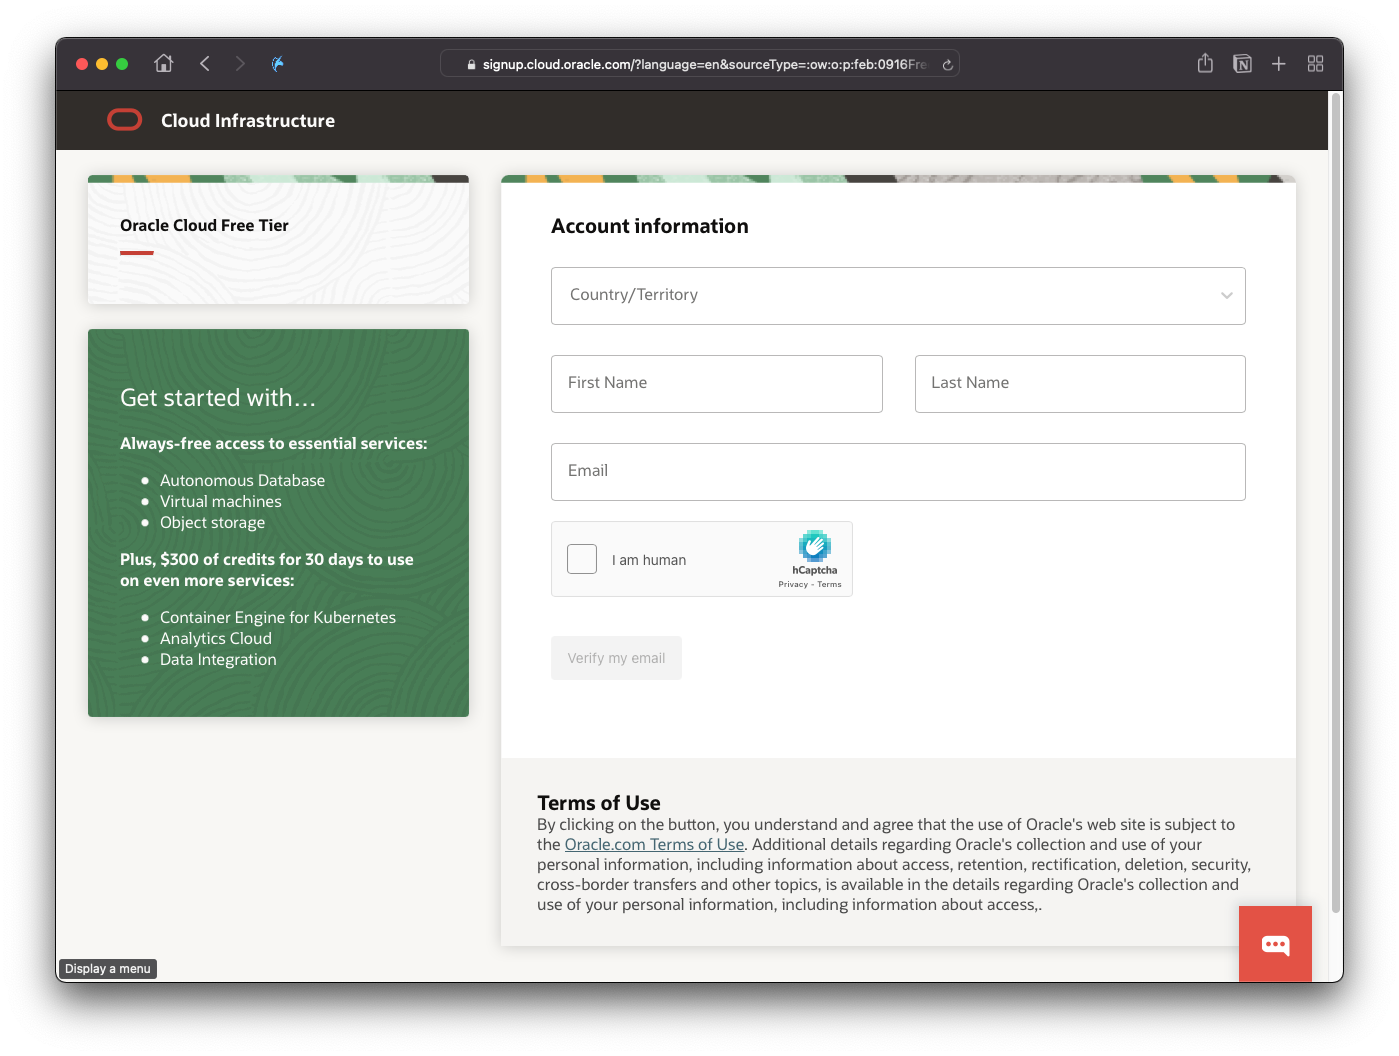Click Container Engine for Kubernetes text
The width and height of the screenshot is (1399, 1056).
click(278, 618)
